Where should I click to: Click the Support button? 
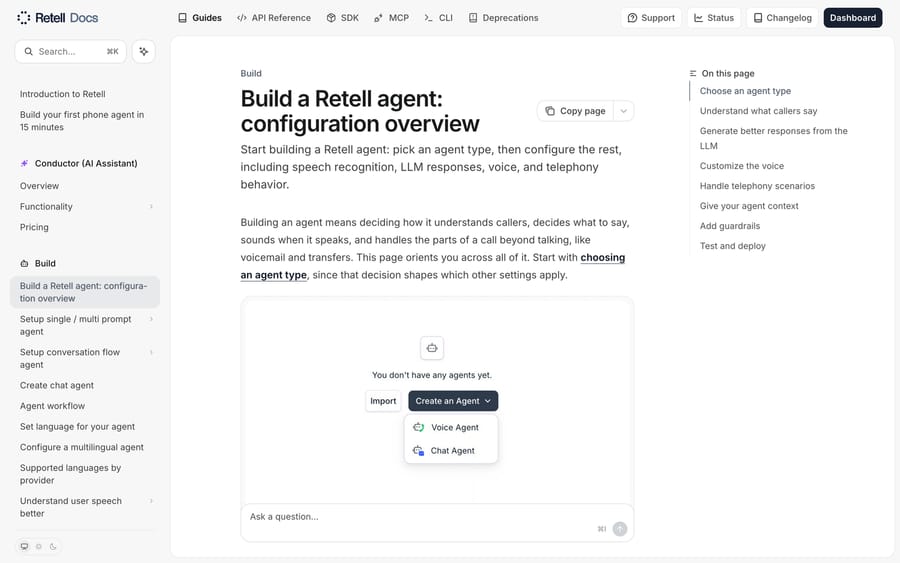click(x=651, y=18)
